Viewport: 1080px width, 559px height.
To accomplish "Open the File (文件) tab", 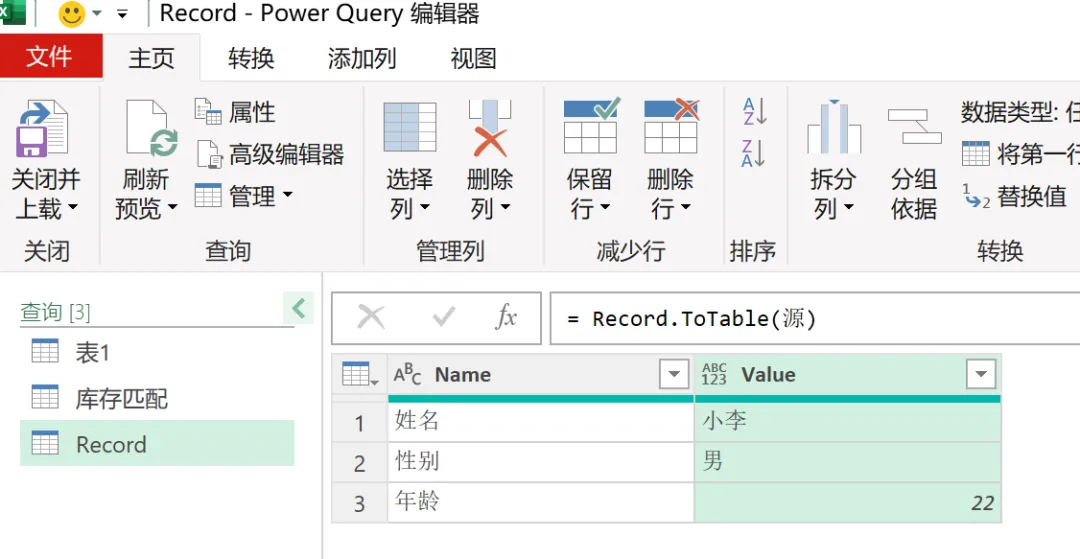I will tap(50, 56).
